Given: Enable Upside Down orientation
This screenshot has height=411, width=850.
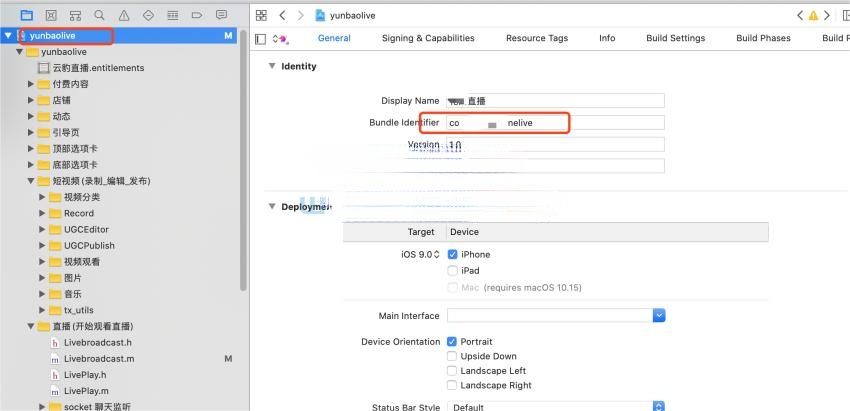Looking at the screenshot, I should coord(452,356).
